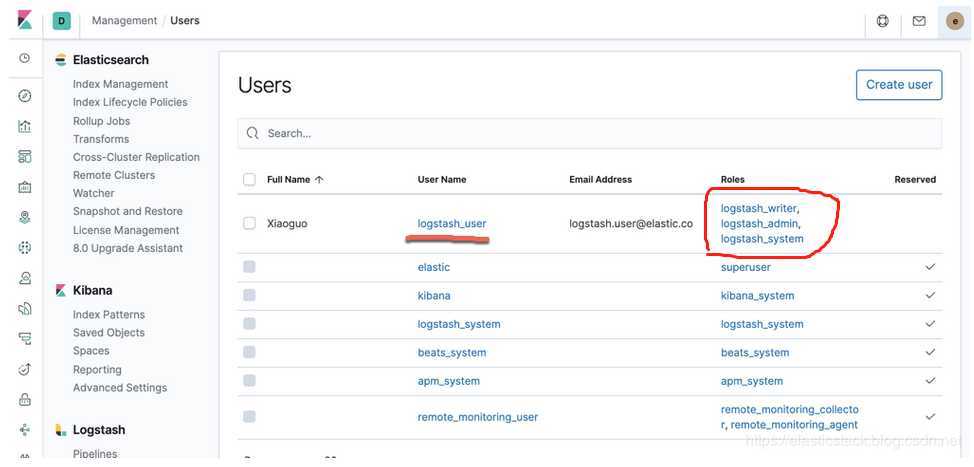Open beats_system user name link

(452, 353)
